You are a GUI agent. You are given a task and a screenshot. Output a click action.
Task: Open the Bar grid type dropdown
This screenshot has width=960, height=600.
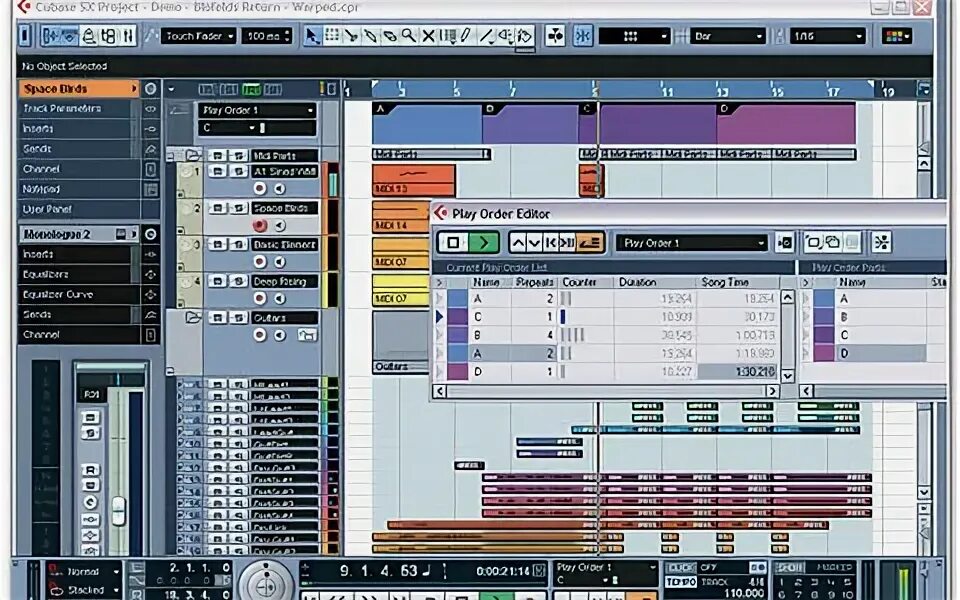[x=727, y=36]
